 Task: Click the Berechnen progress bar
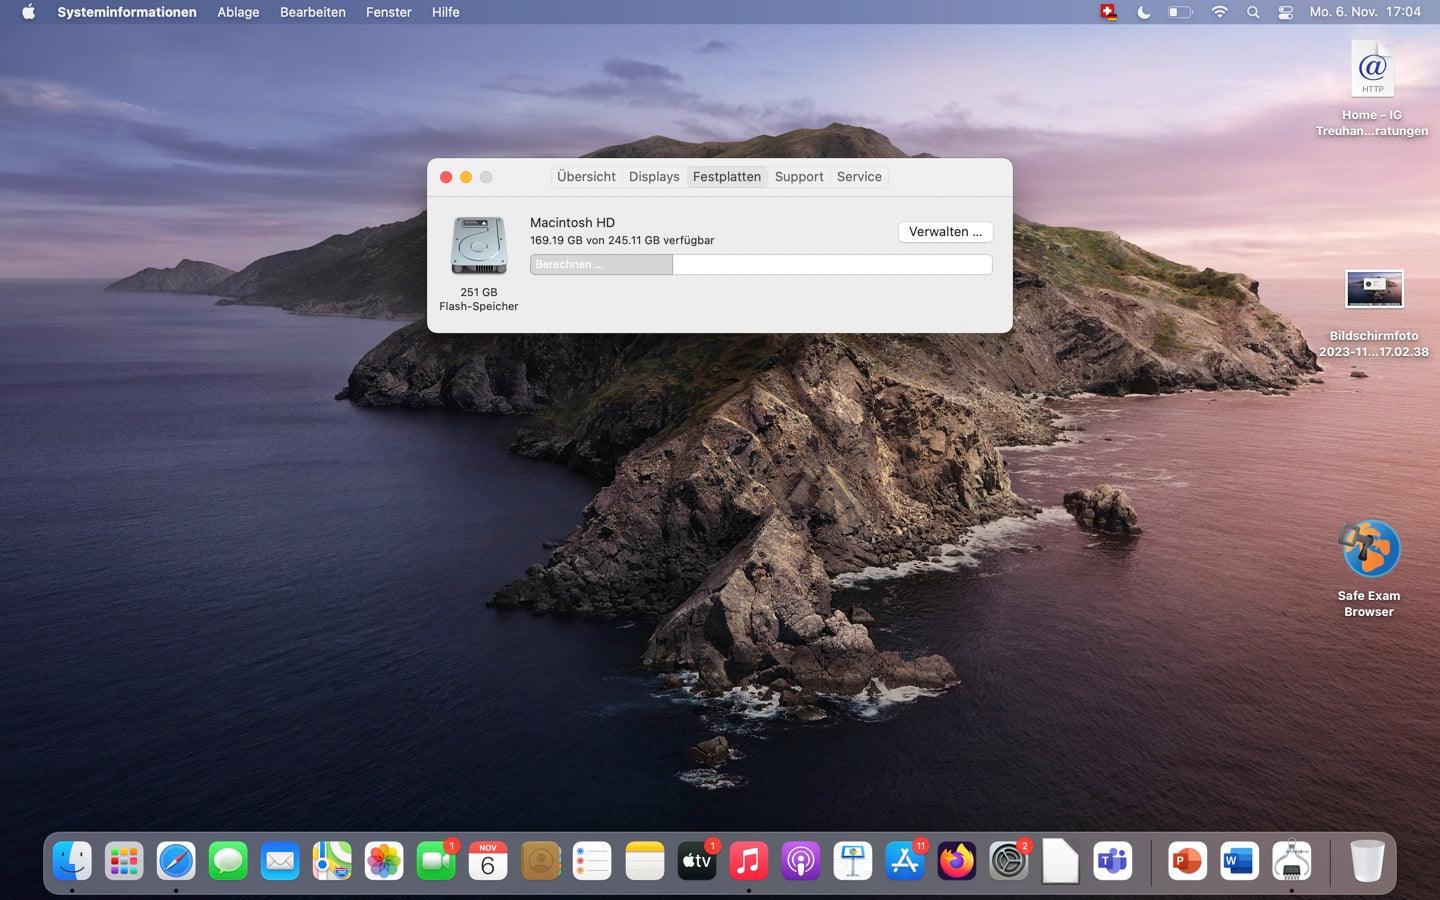coord(600,264)
